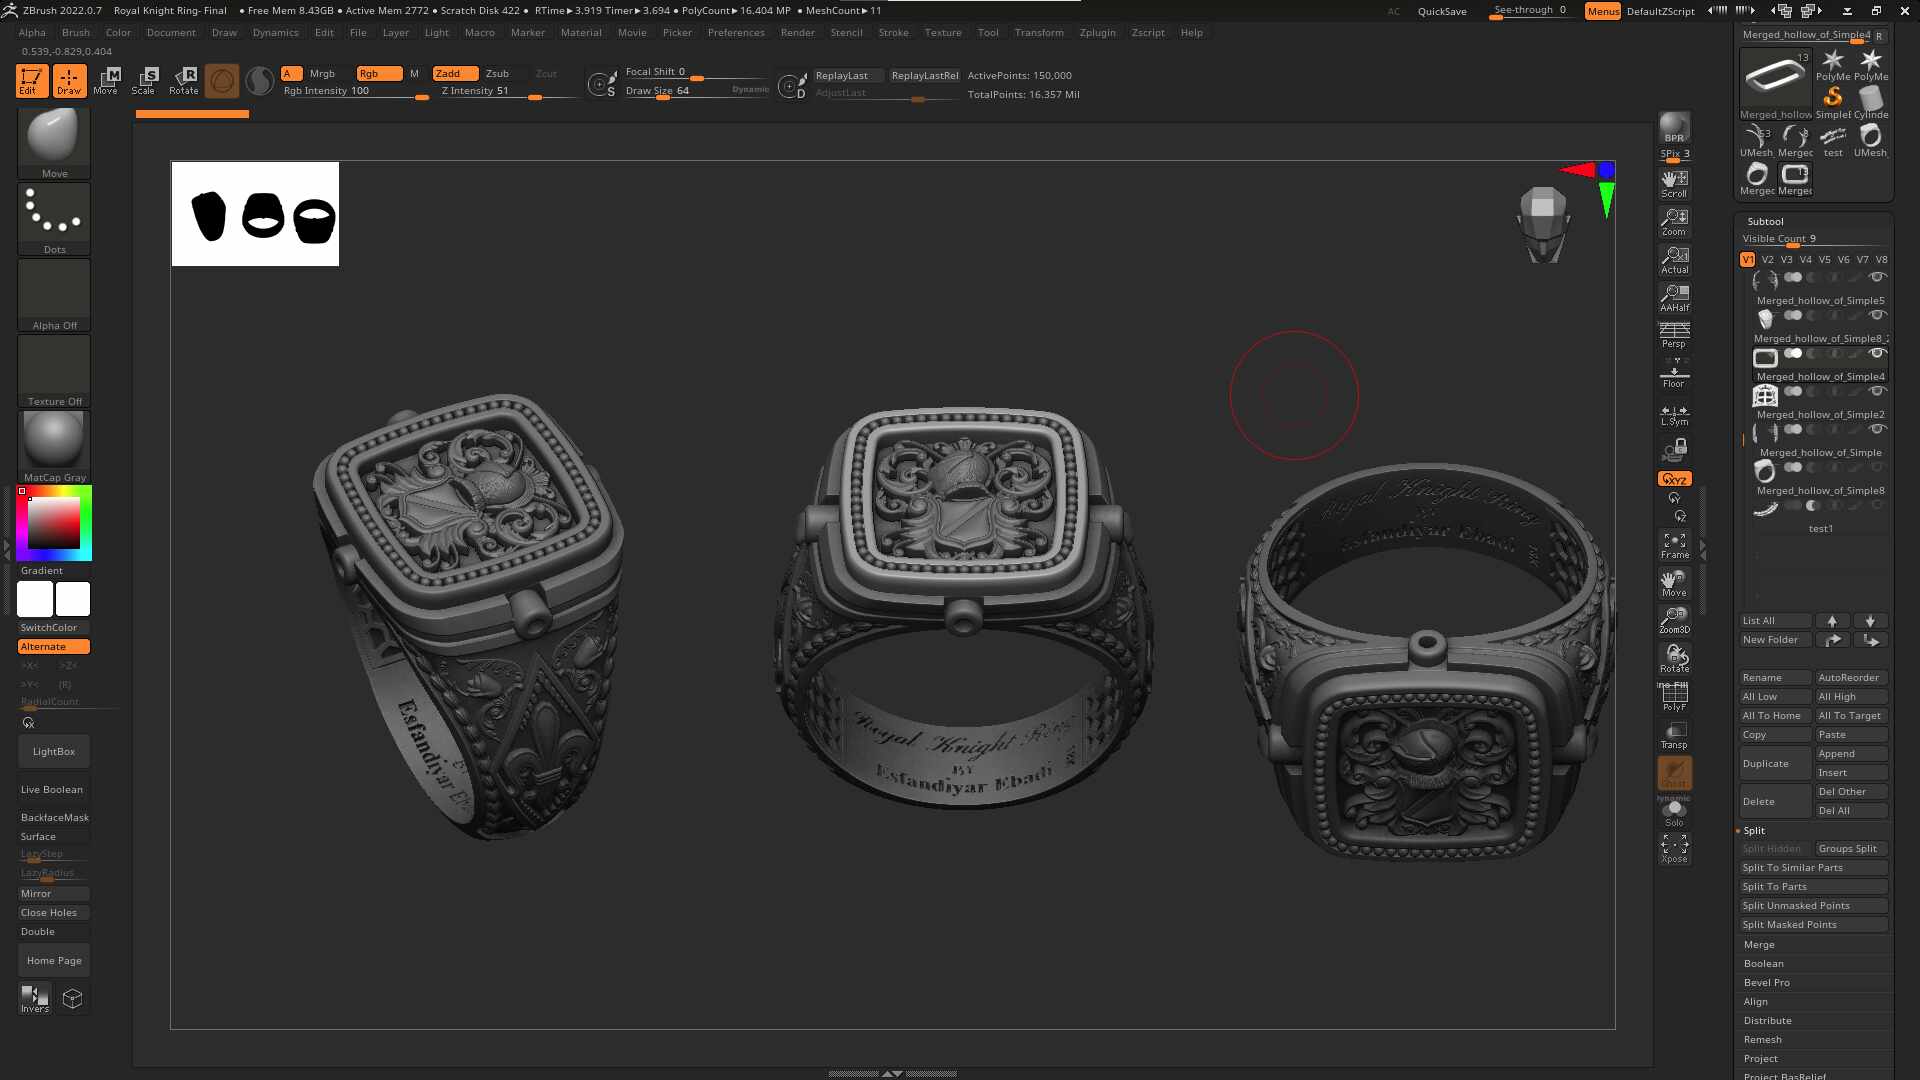Screen dimensions: 1920x1080
Task: Hide the Merged_hollow_of_Simple5 subtool with eye icon
Action: tap(1877, 277)
